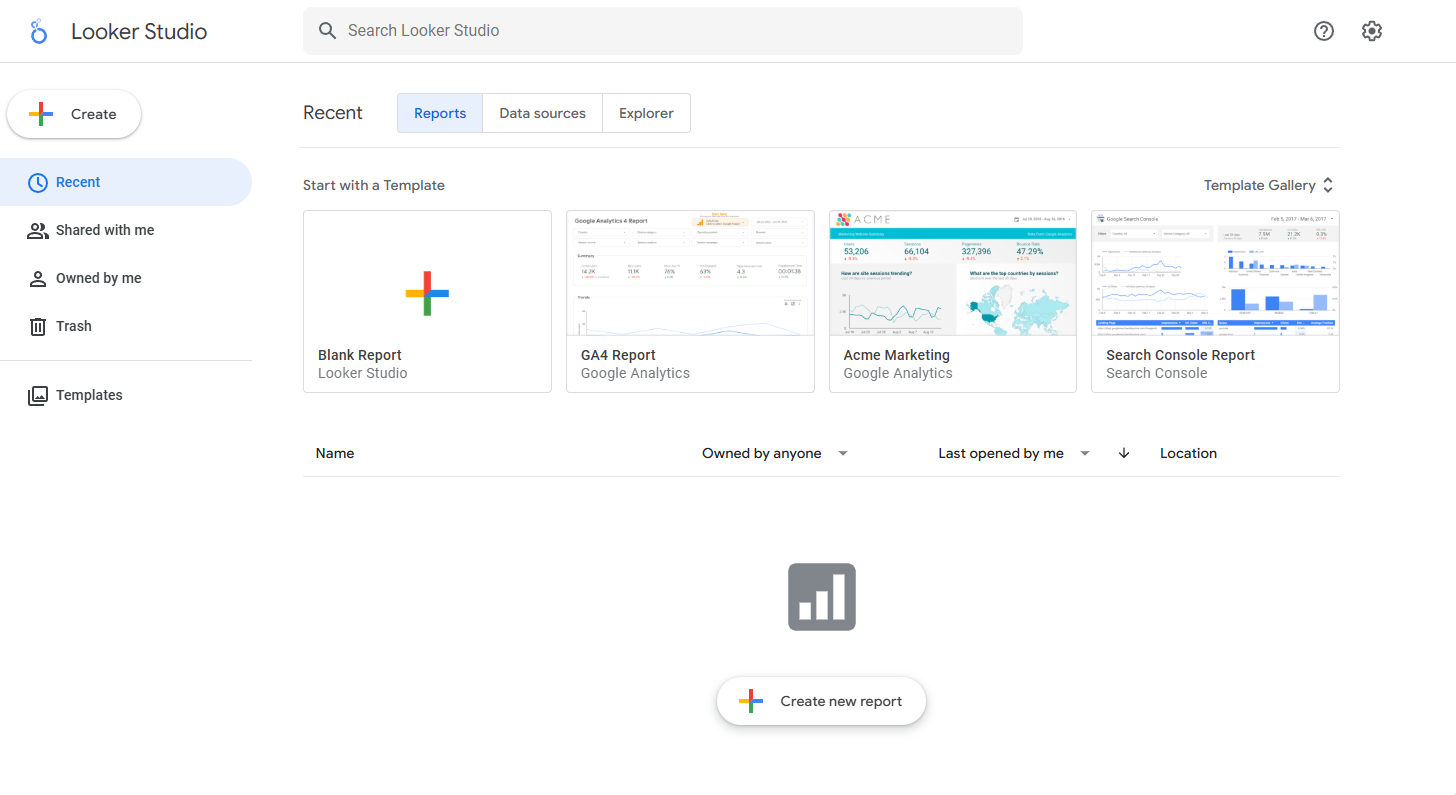Image resolution: width=1456 pixels, height=795 pixels.
Task: Open Trash via the bin icon
Action: [38, 326]
